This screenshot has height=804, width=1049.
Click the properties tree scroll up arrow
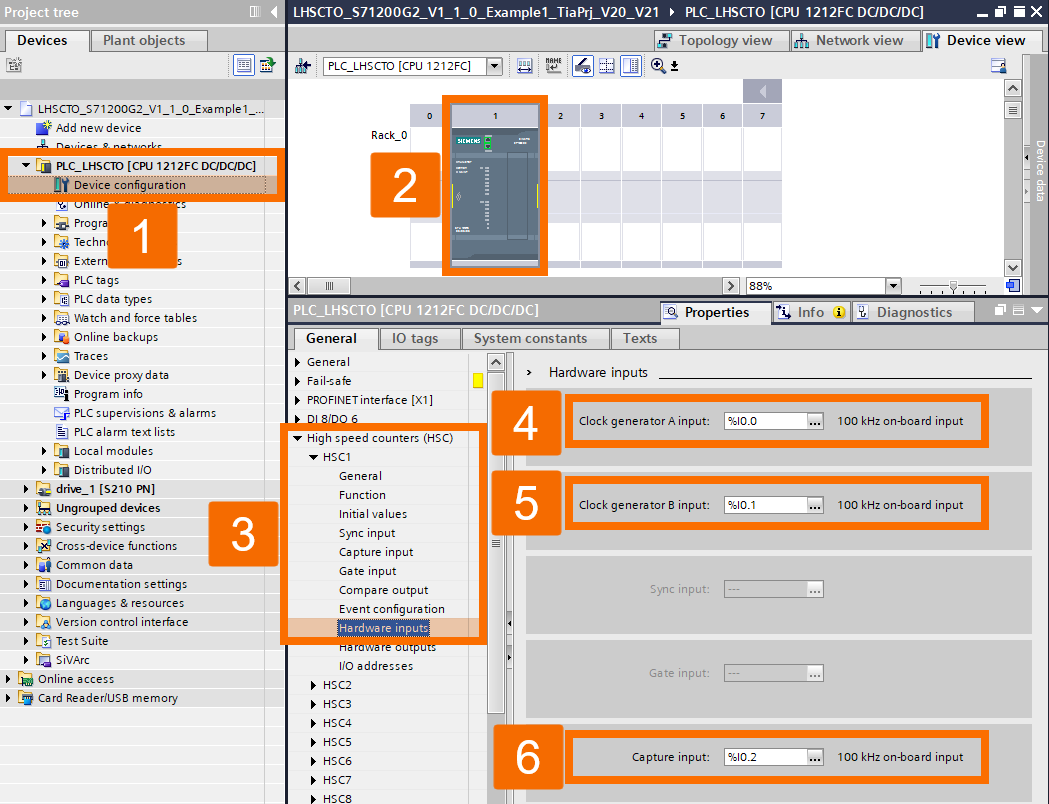coord(496,363)
